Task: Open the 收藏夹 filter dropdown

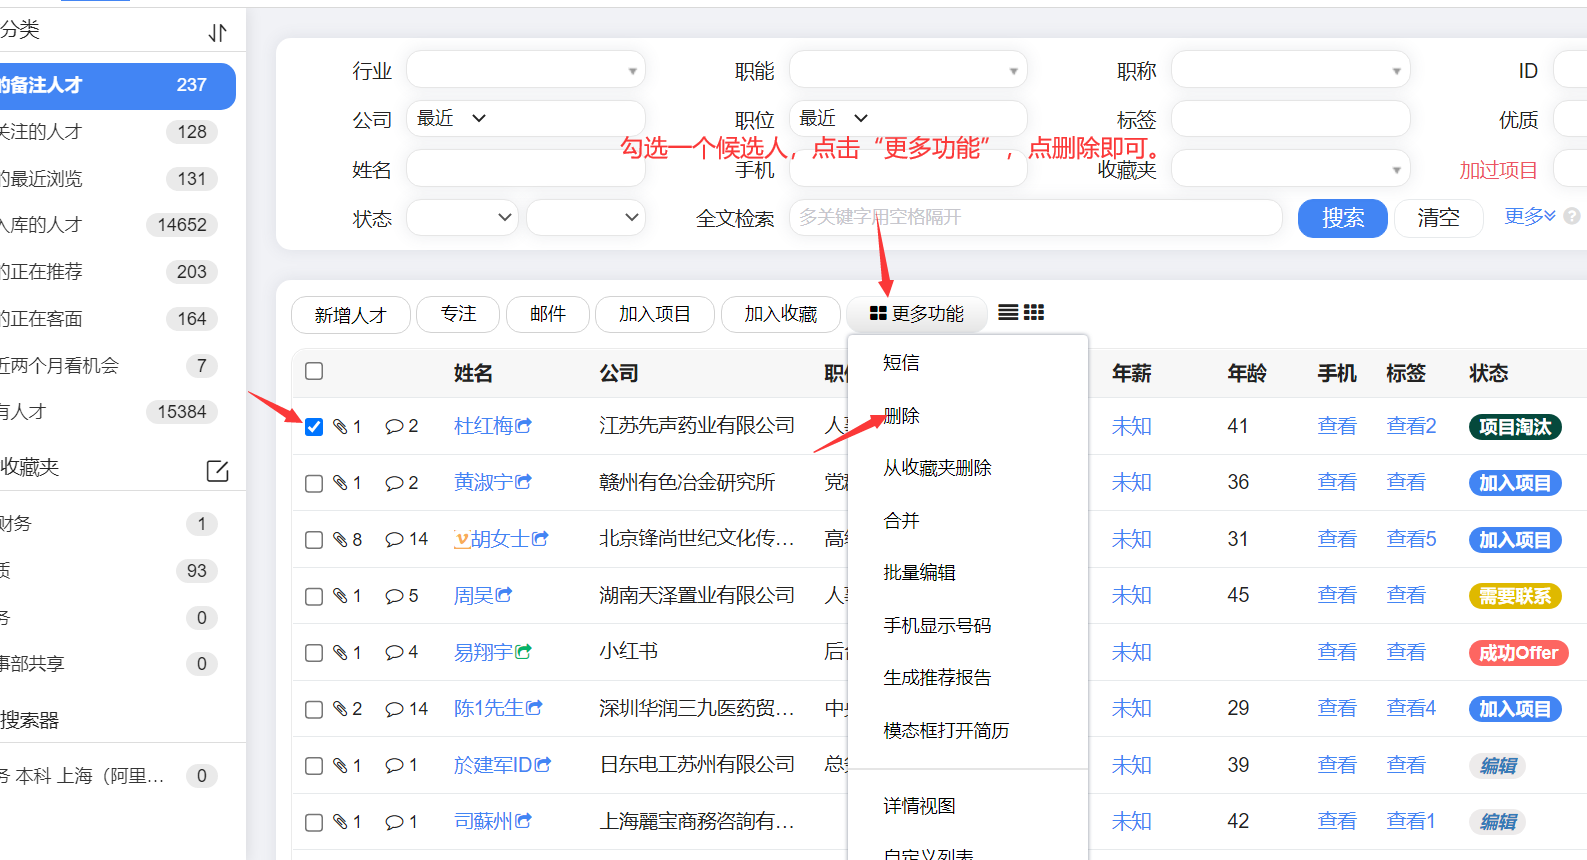Action: click(1290, 168)
